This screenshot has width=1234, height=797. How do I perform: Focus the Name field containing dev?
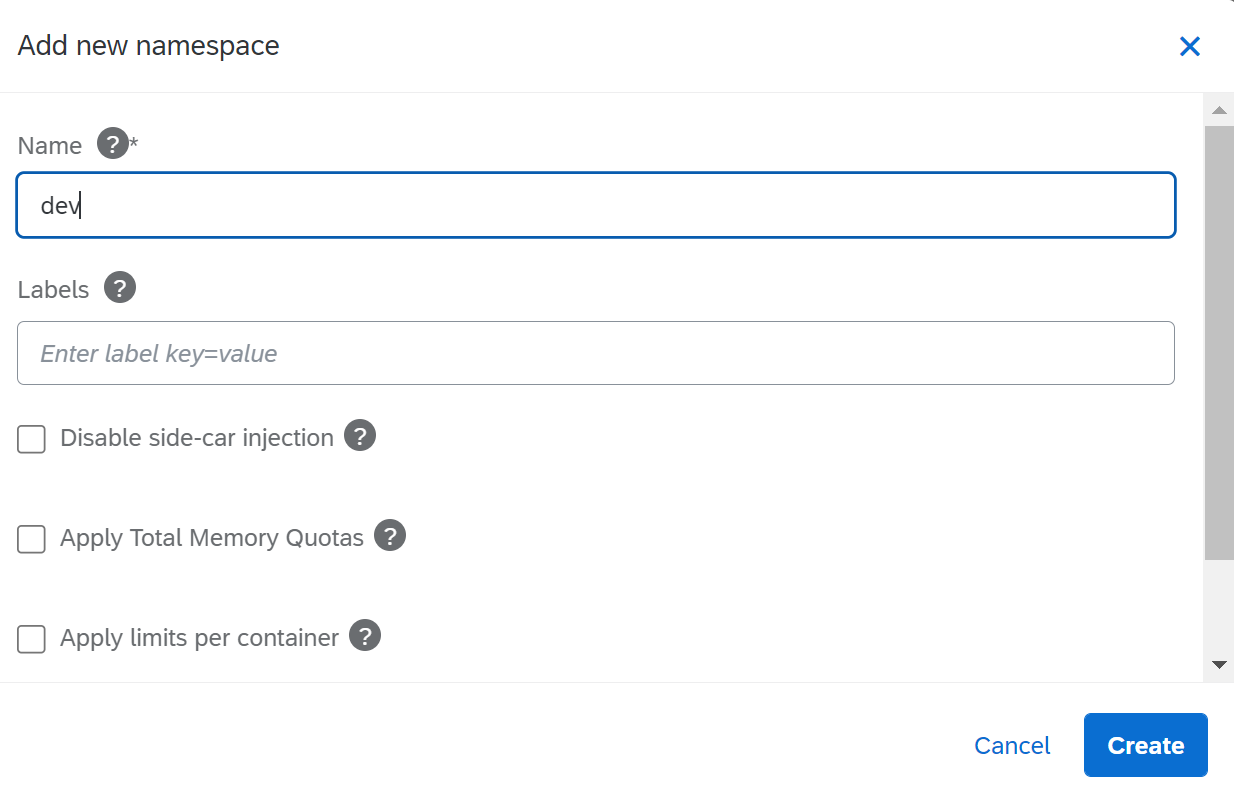[595, 206]
